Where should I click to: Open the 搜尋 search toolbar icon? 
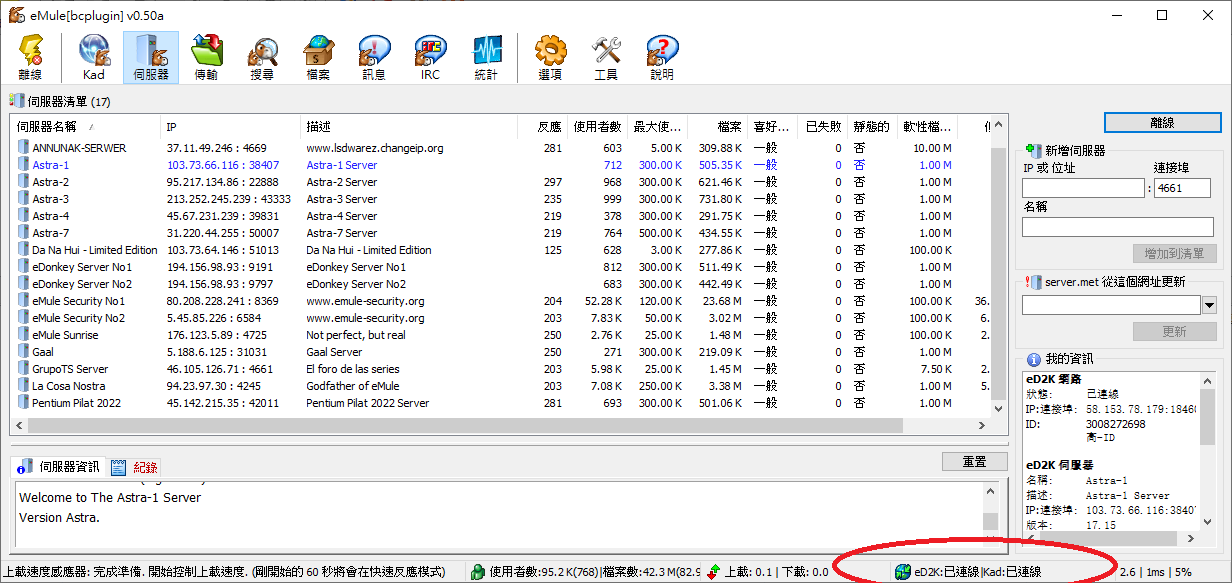262,57
